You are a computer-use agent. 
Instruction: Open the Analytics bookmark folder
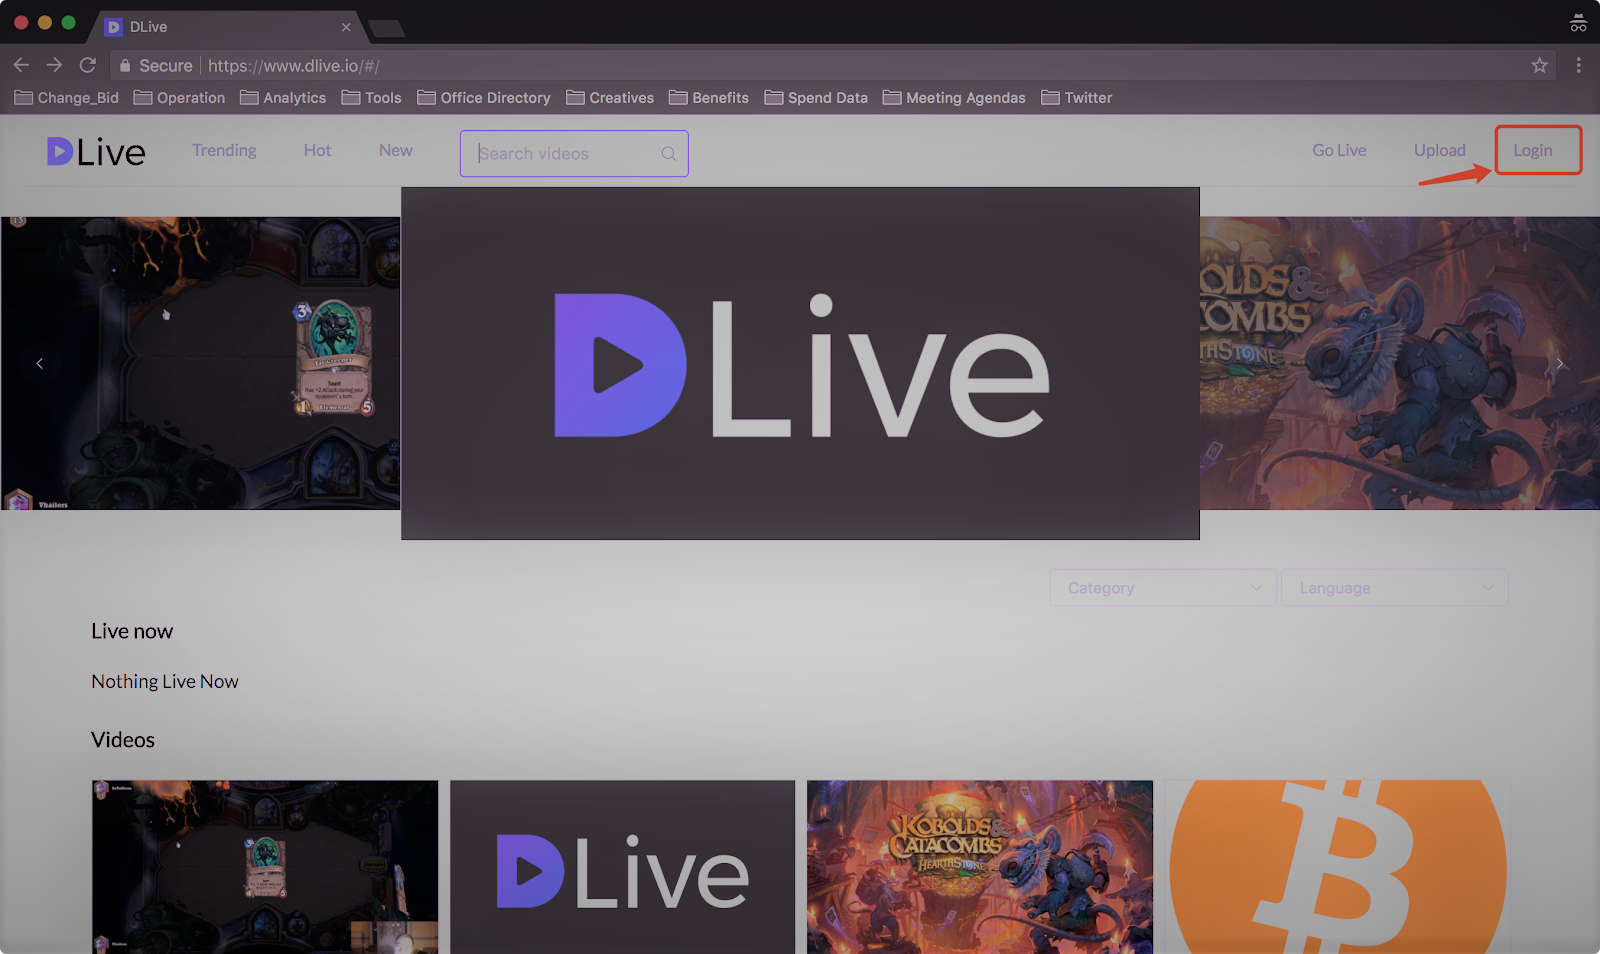pos(283,98)
